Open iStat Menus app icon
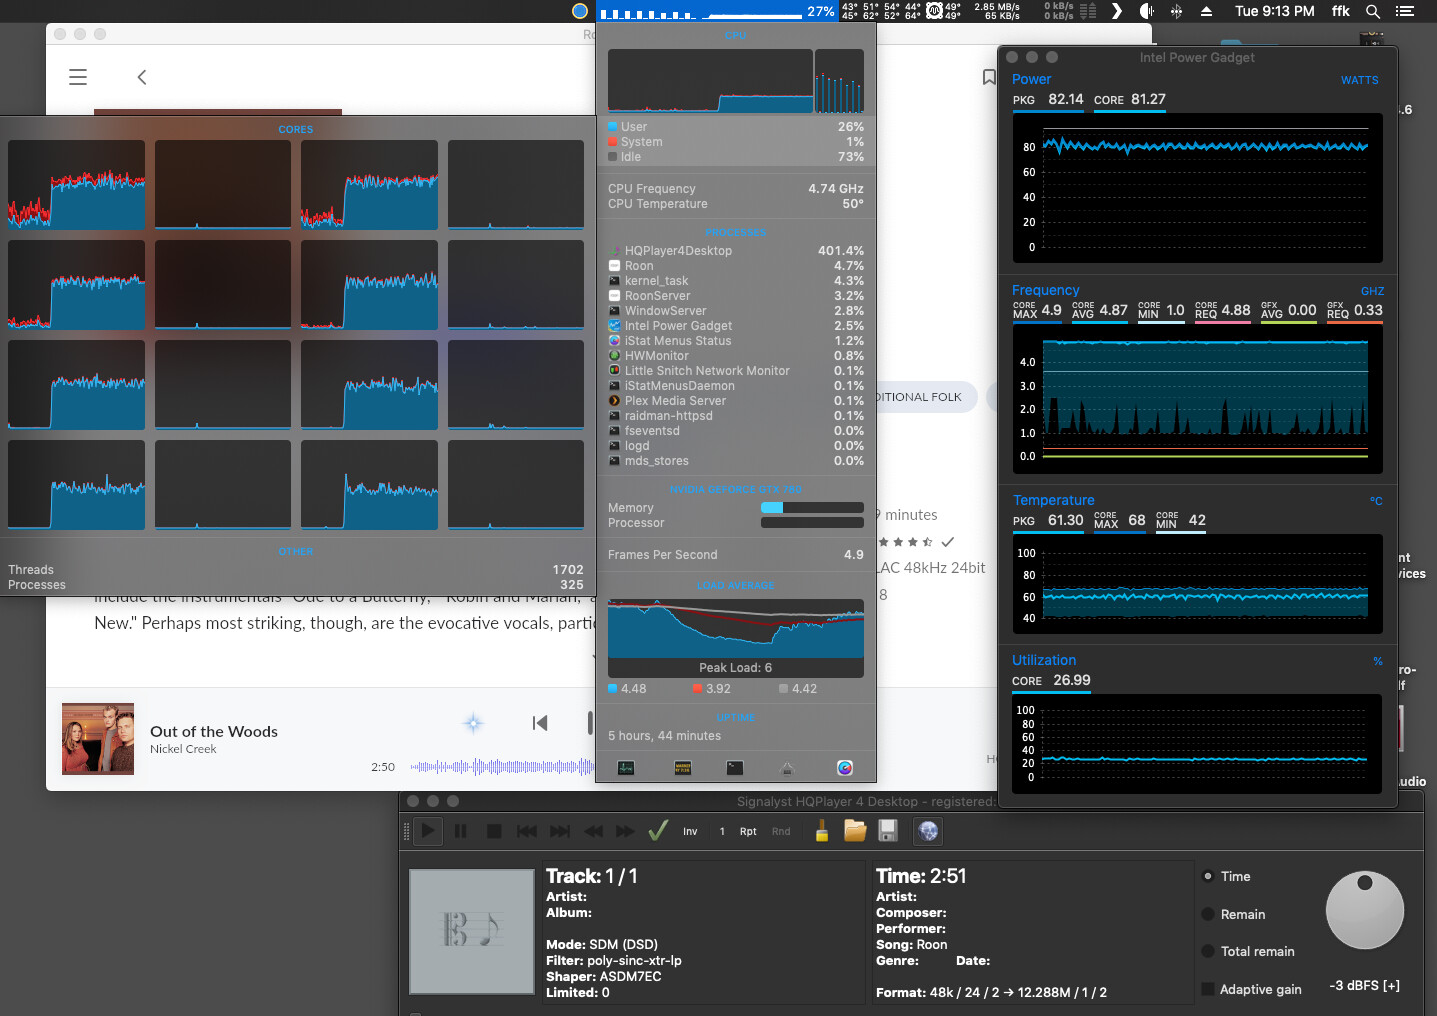 (845, 768)
